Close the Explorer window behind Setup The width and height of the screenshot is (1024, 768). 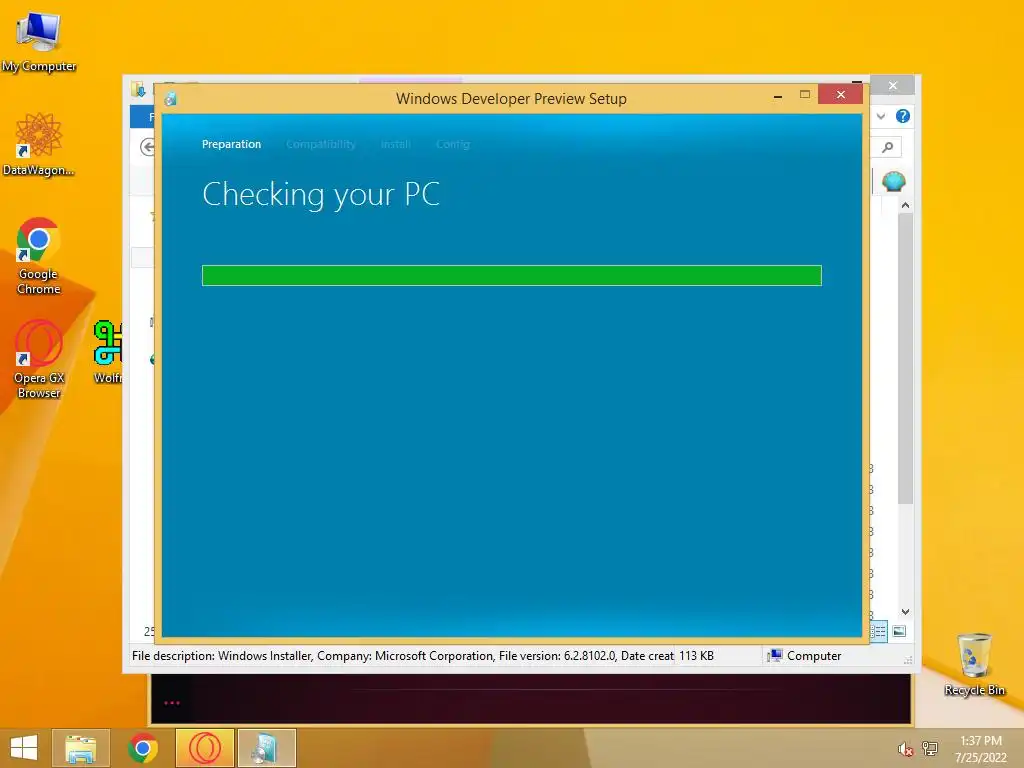pyautogui.click(x=893, y=86)
